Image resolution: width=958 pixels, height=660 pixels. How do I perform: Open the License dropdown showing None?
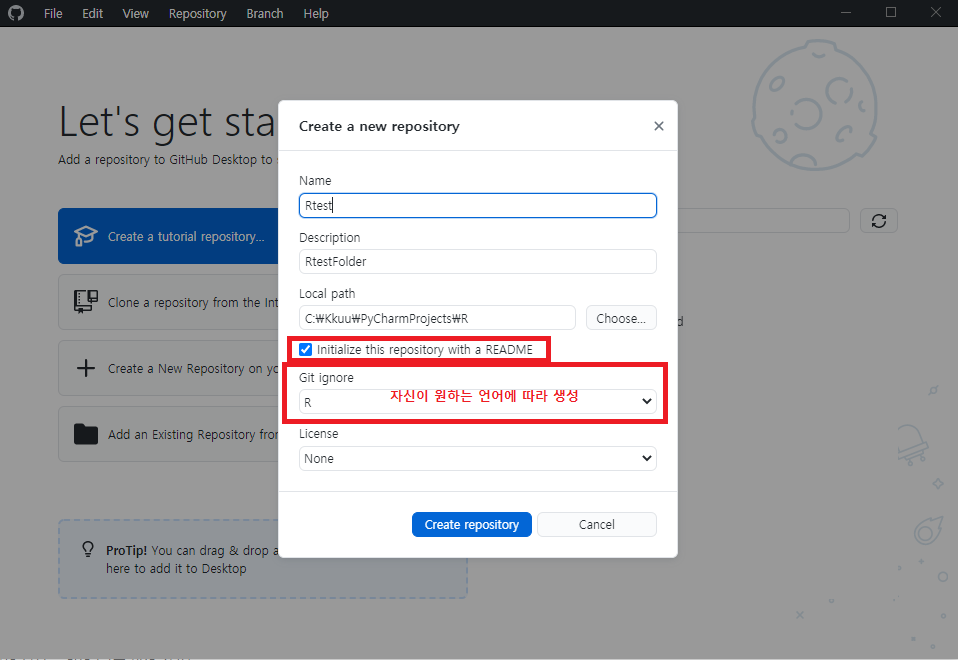tap(478, 458)
